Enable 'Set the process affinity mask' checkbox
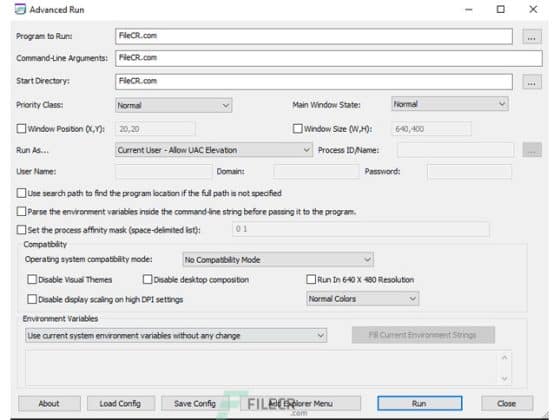The width and height of the screenshot is (560, 420). pos(21,230)
